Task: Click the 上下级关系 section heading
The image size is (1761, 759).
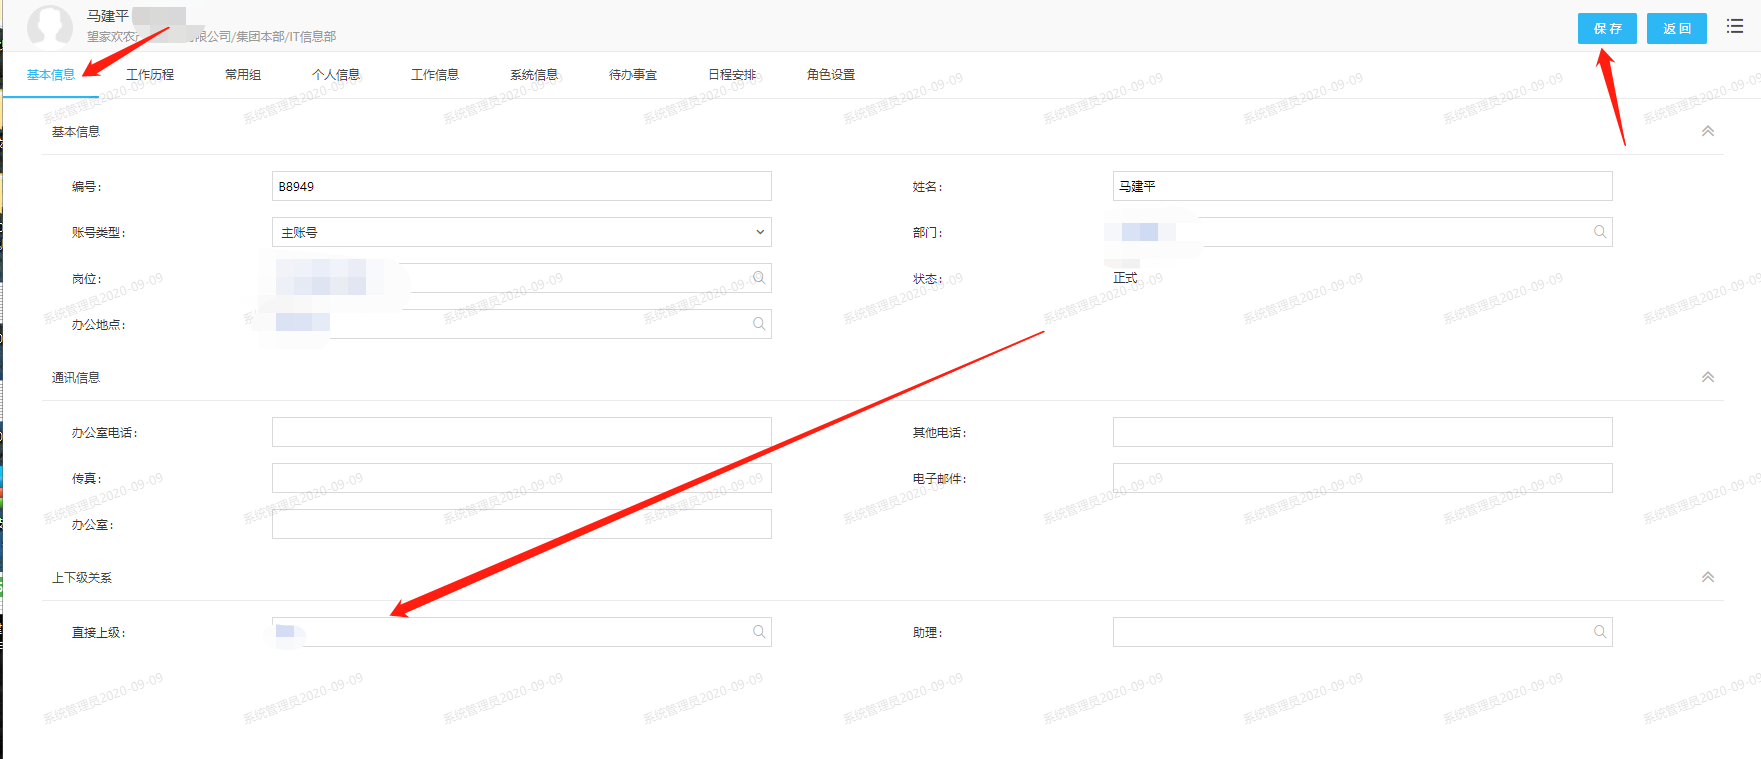Action: tap(82, 577)
